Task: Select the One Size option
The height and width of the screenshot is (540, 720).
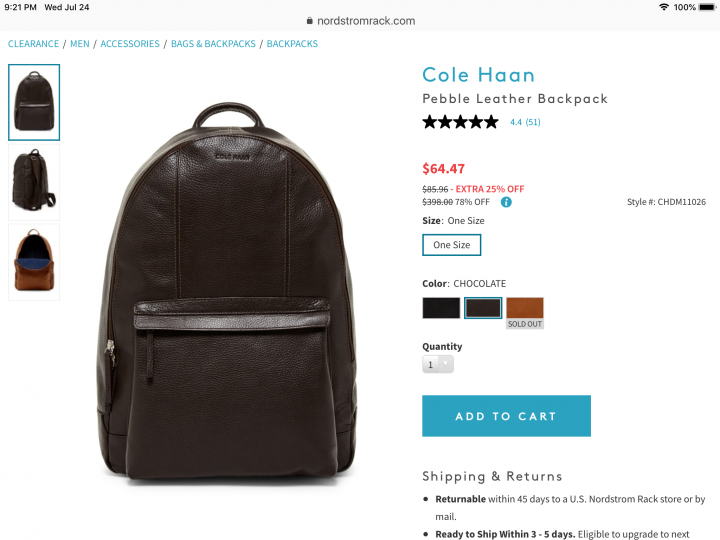Action: (451, 245)
